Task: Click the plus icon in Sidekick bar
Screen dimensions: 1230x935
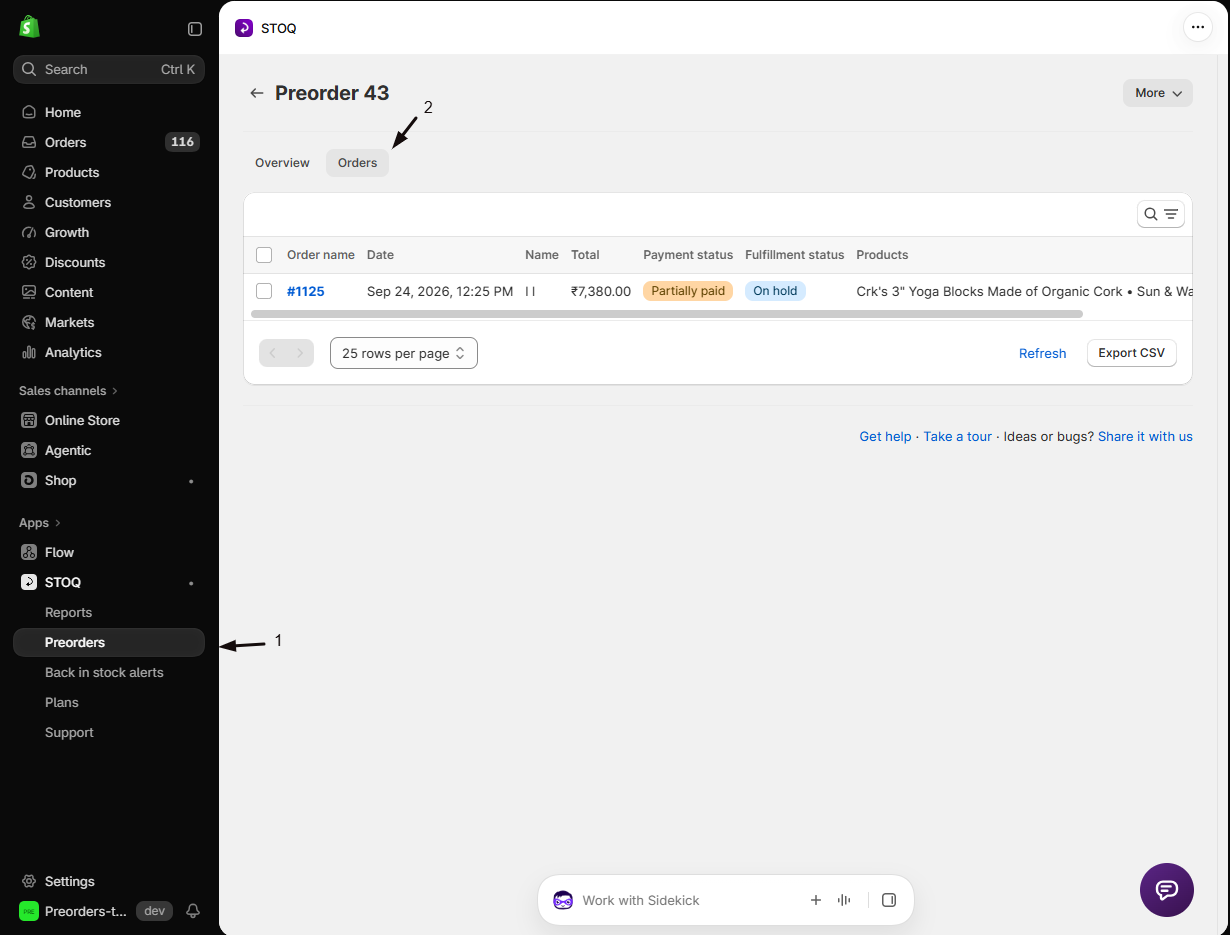Action: (816, 900)
